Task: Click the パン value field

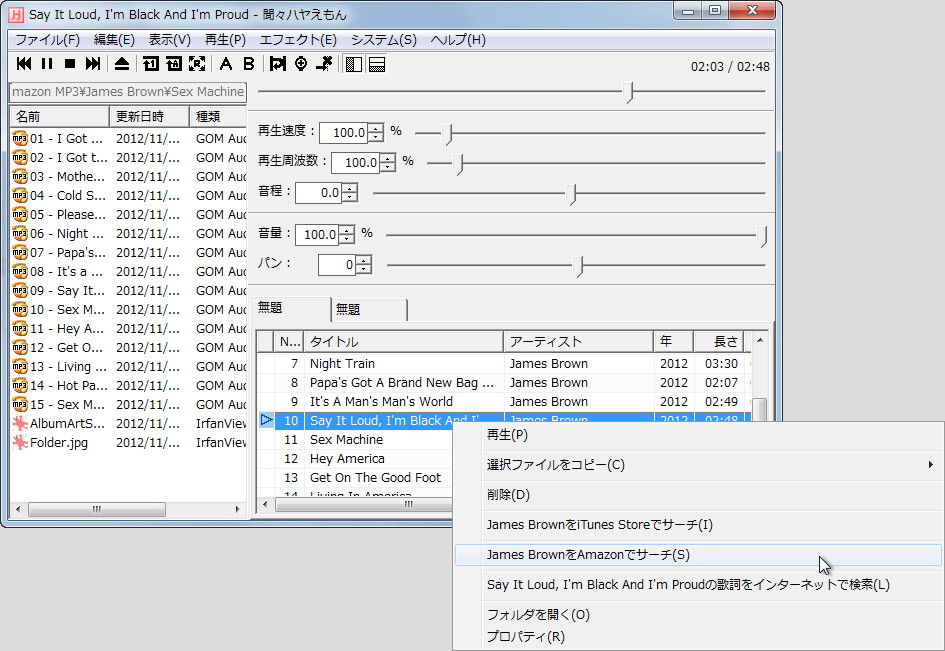Action: [337, 265]
